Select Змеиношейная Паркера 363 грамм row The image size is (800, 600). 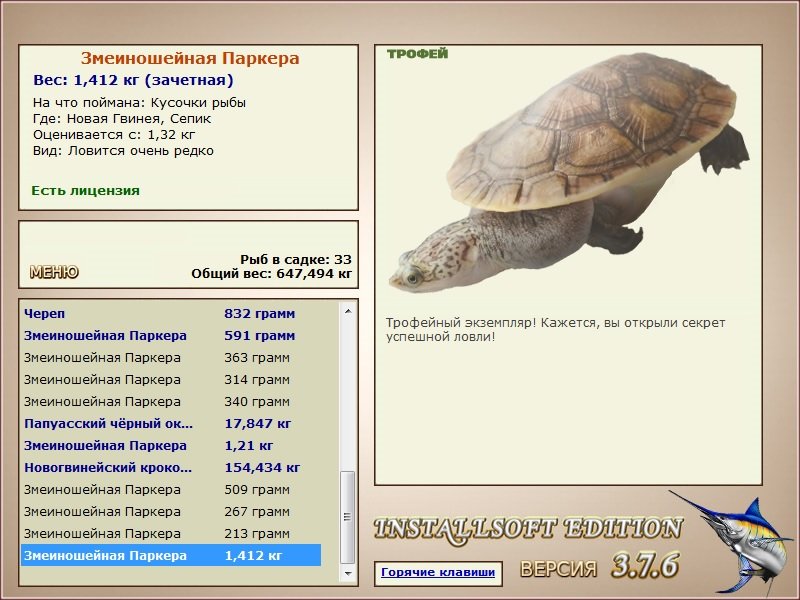(171, 358)
